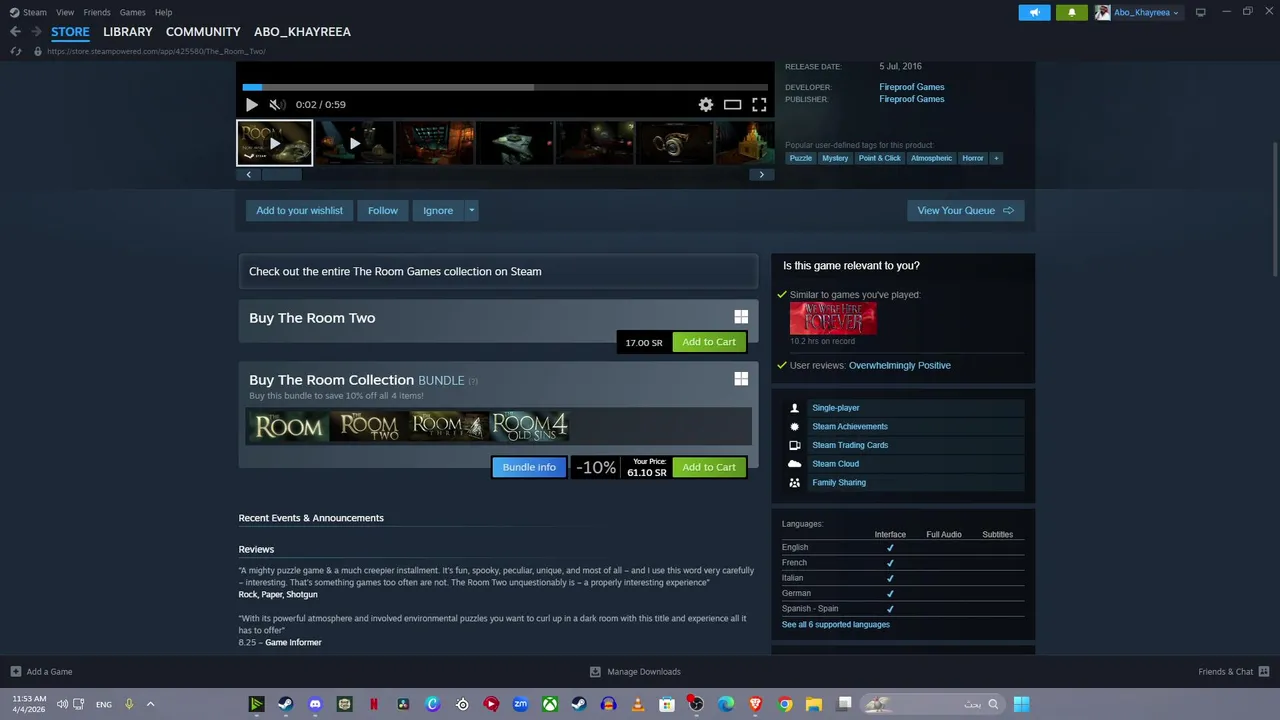Open the Help menu
Image resolution: width=1280 pixels, height=720 pixels.
[163, 12]
